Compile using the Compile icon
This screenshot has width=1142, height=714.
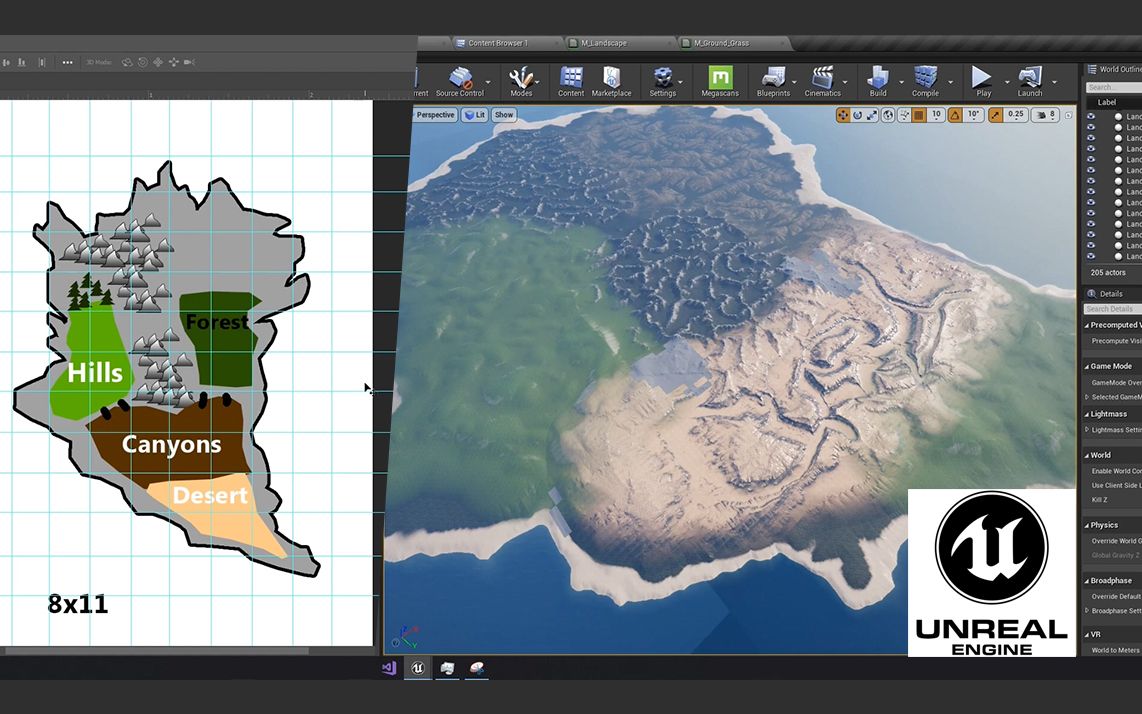[925, 81]
